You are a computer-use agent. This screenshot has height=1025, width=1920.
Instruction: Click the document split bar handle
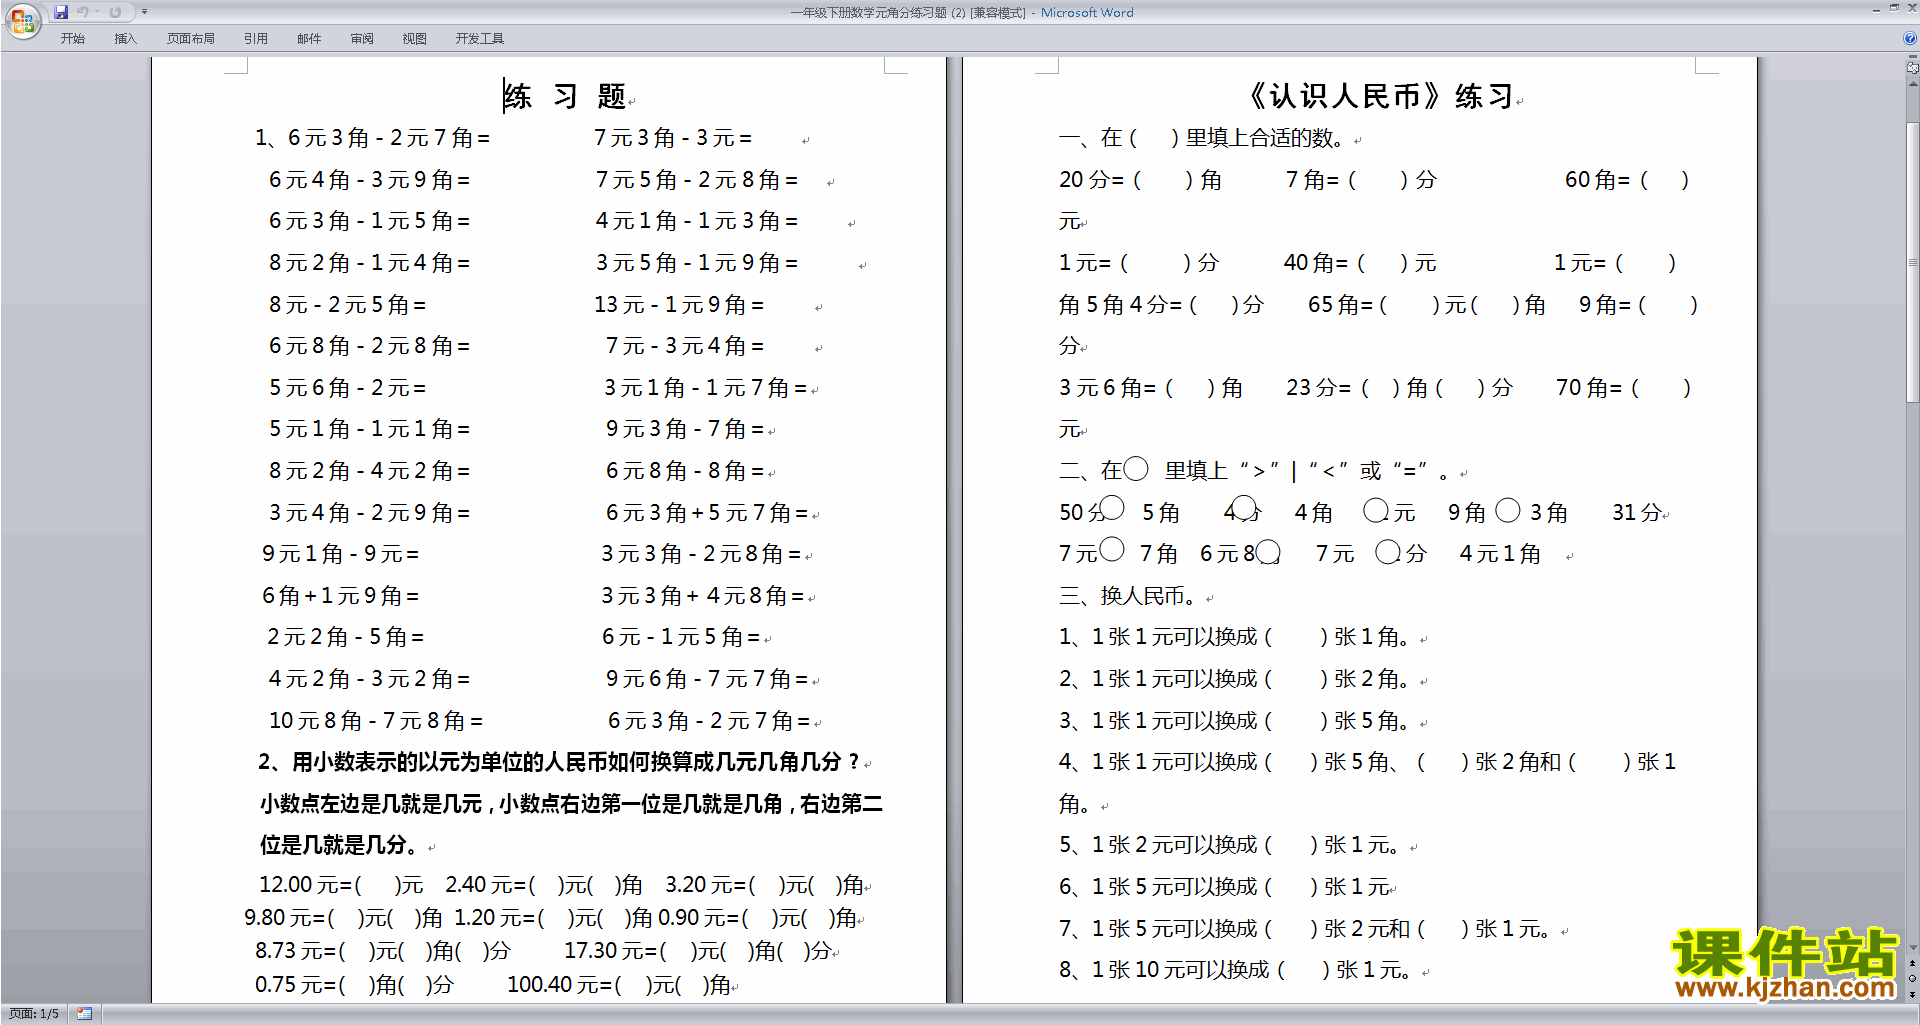tap(1912, 57)
